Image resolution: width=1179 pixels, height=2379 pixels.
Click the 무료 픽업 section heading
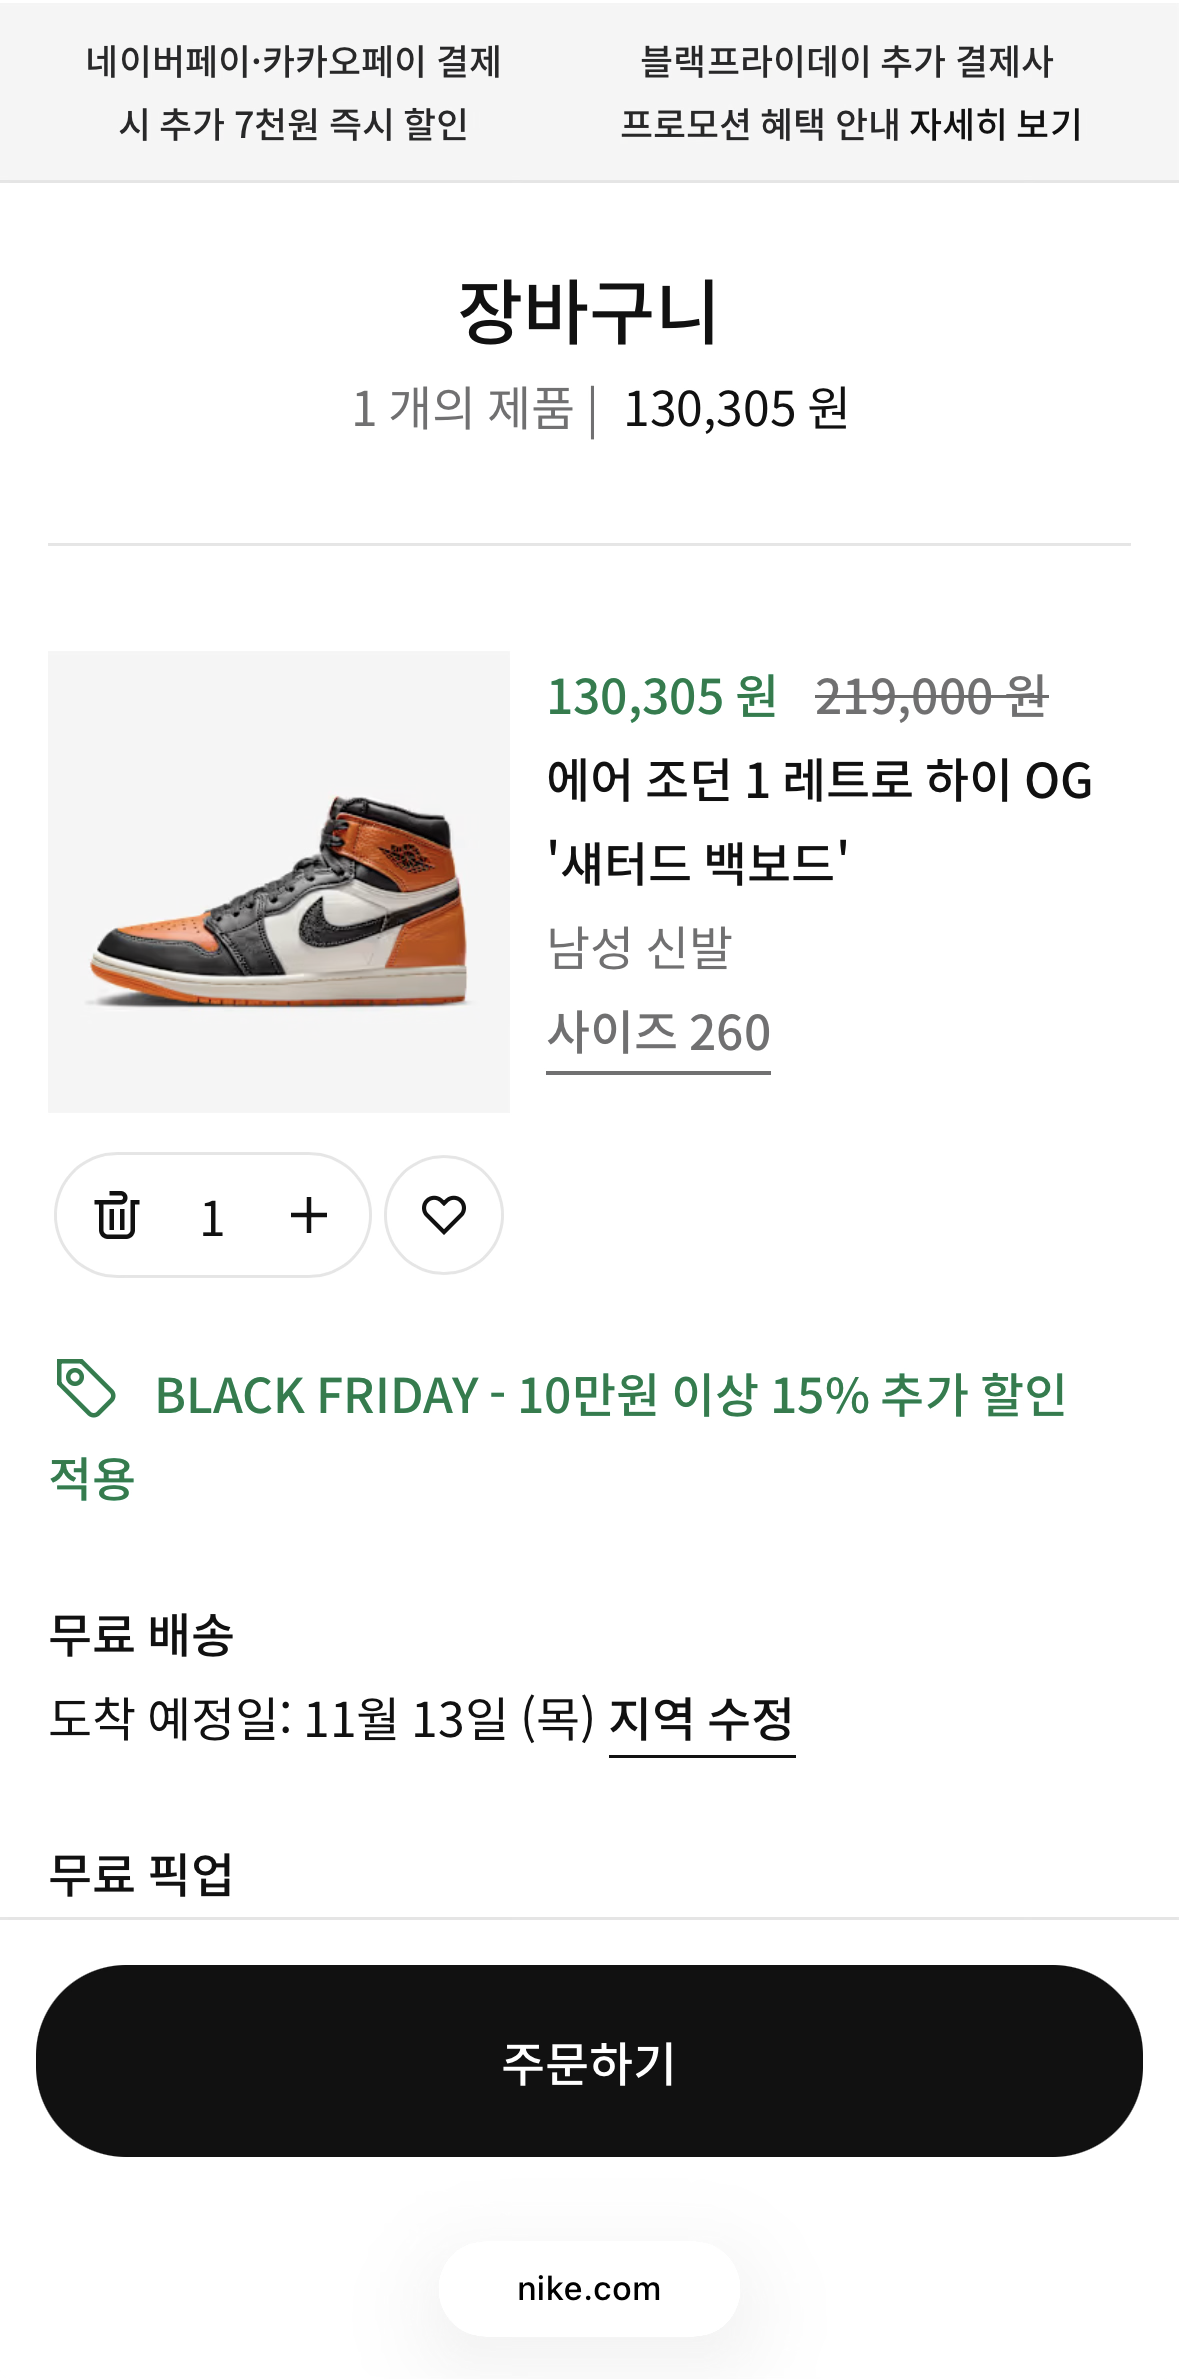[141, 1875]
